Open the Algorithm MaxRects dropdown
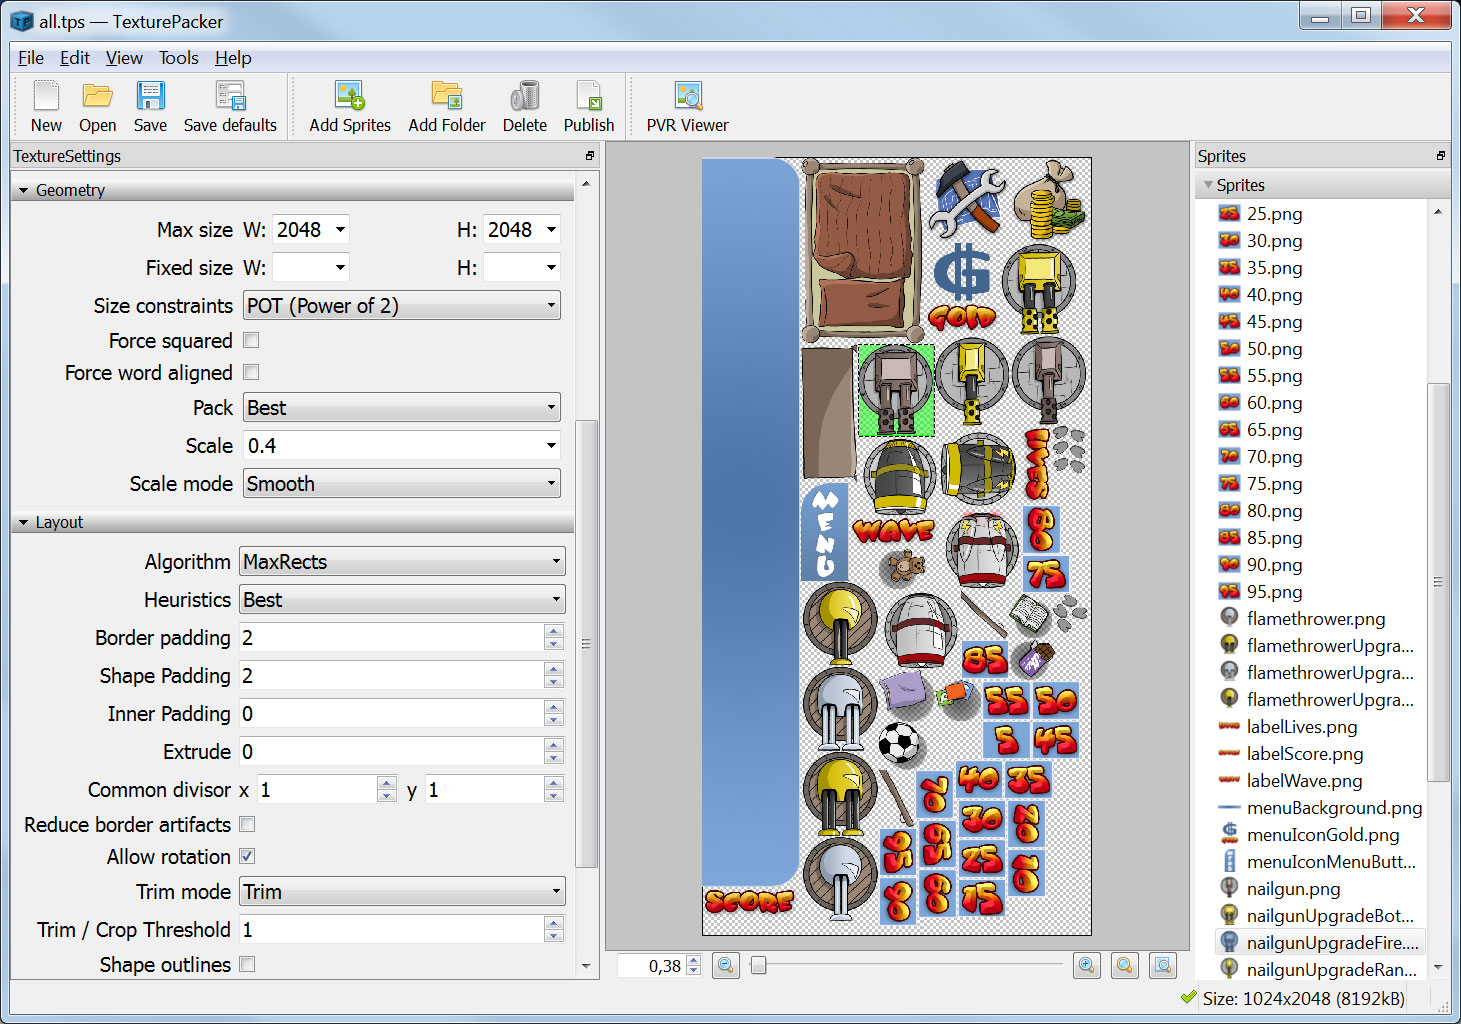 [x=402, y=562]
